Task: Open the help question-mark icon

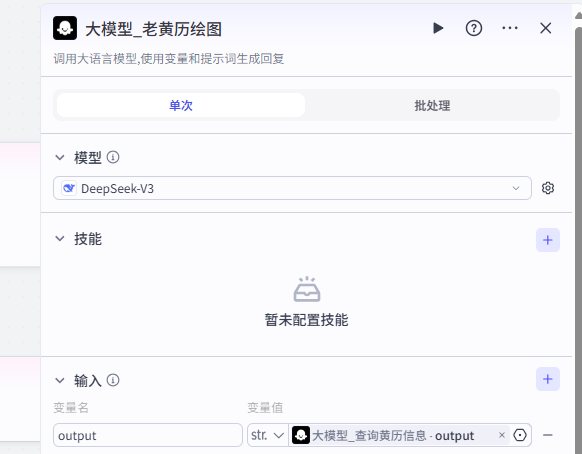Action: tap(474, 28)
